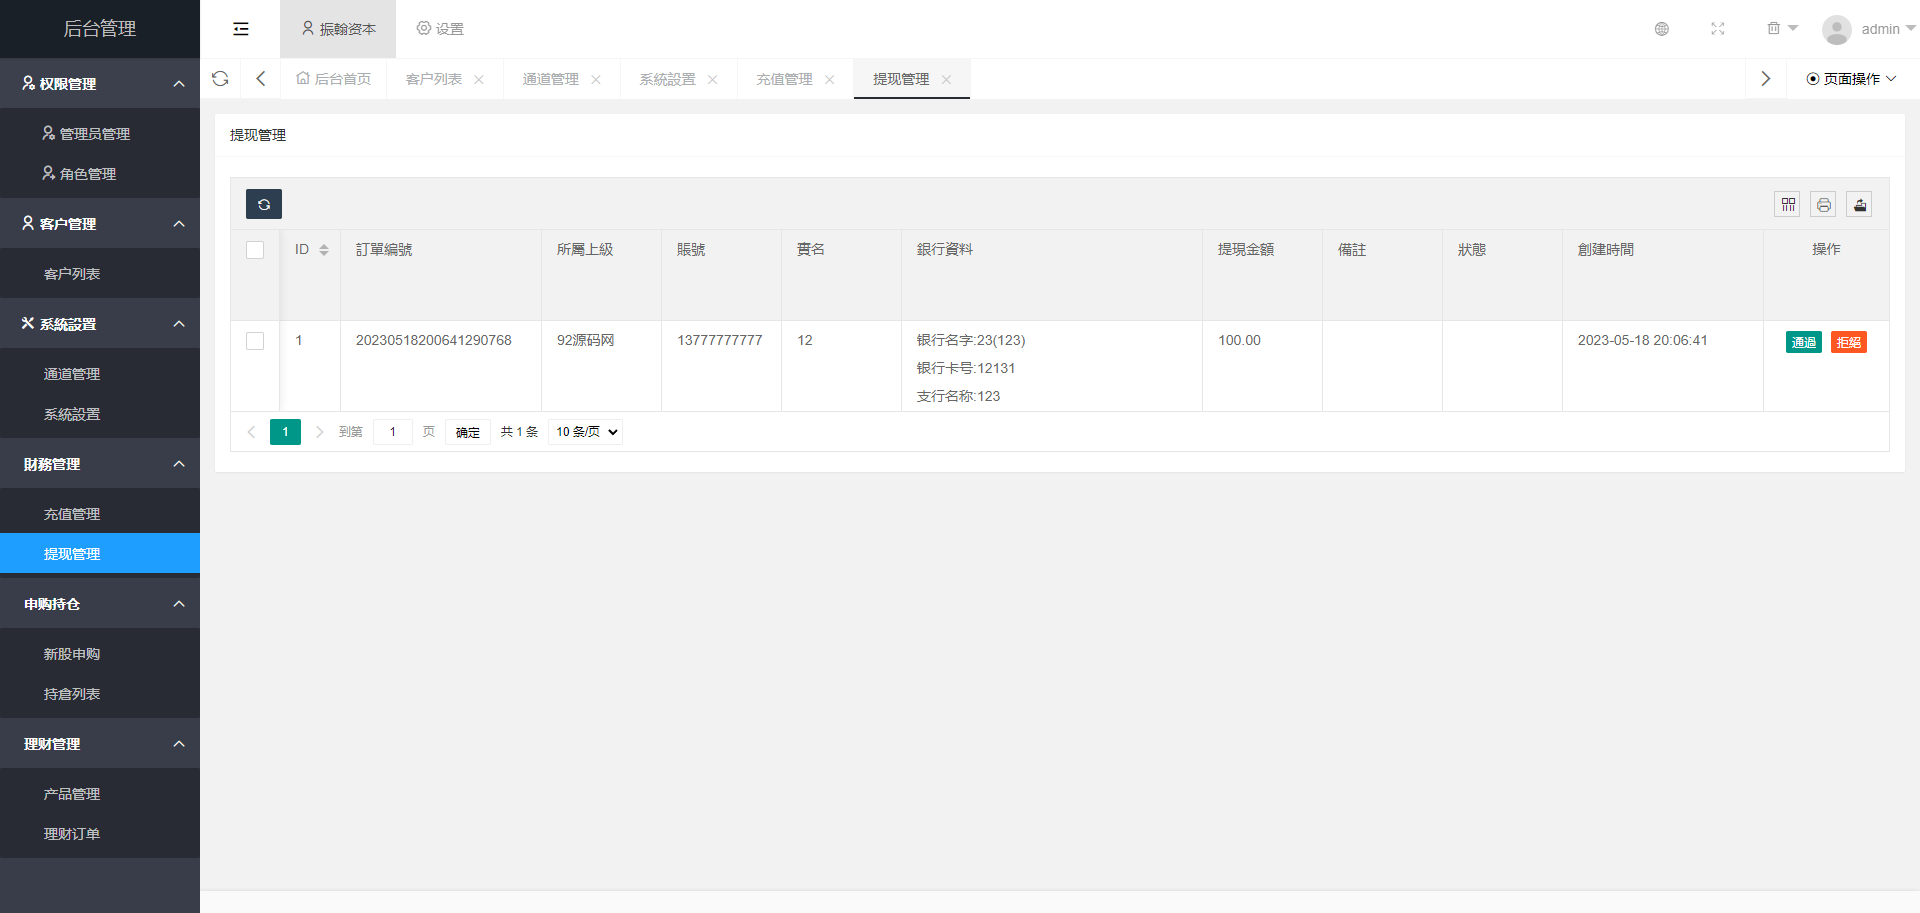Click the export table icon

(x=1859, y=205)
